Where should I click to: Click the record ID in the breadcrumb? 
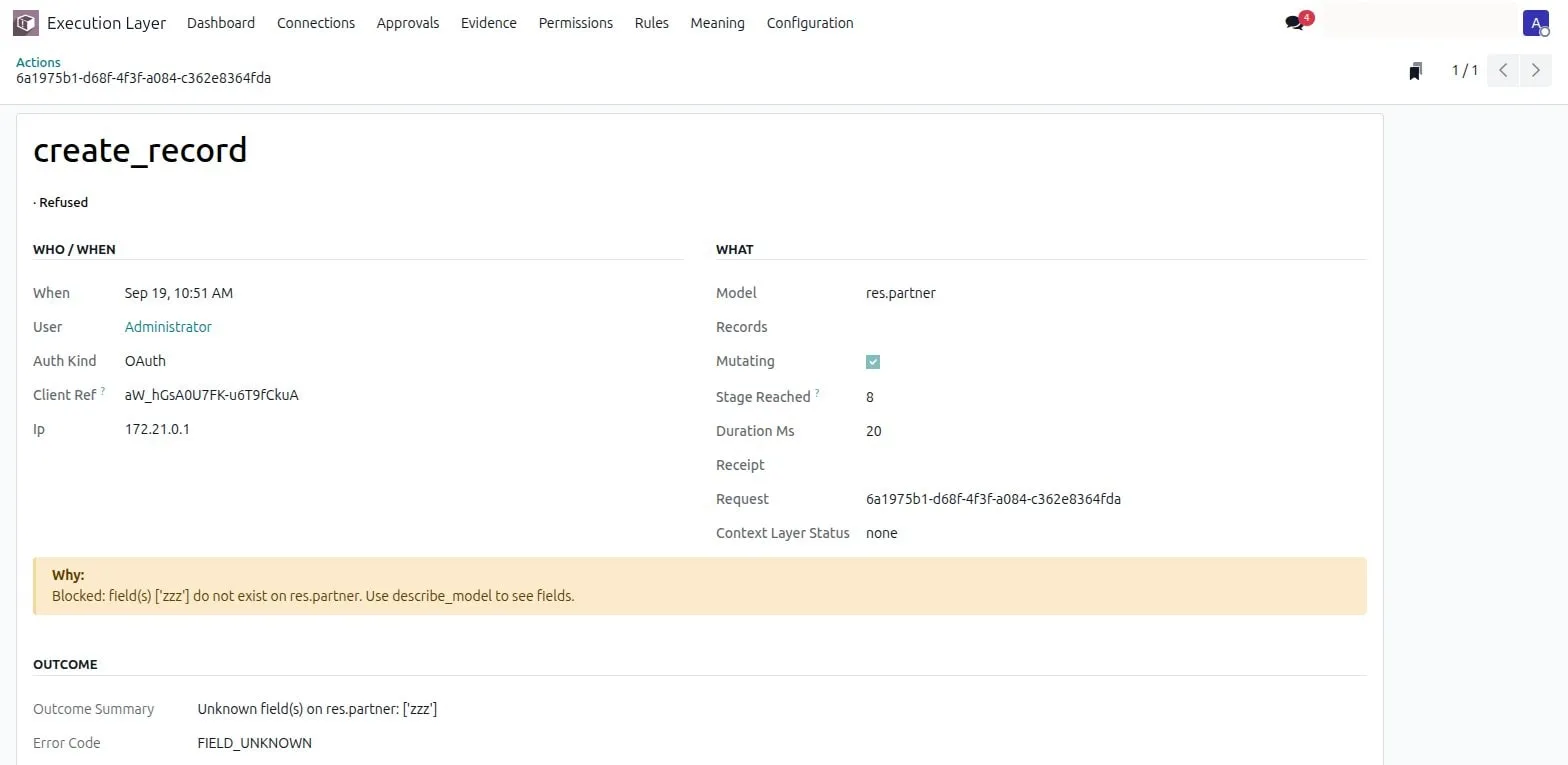point(144,78)
